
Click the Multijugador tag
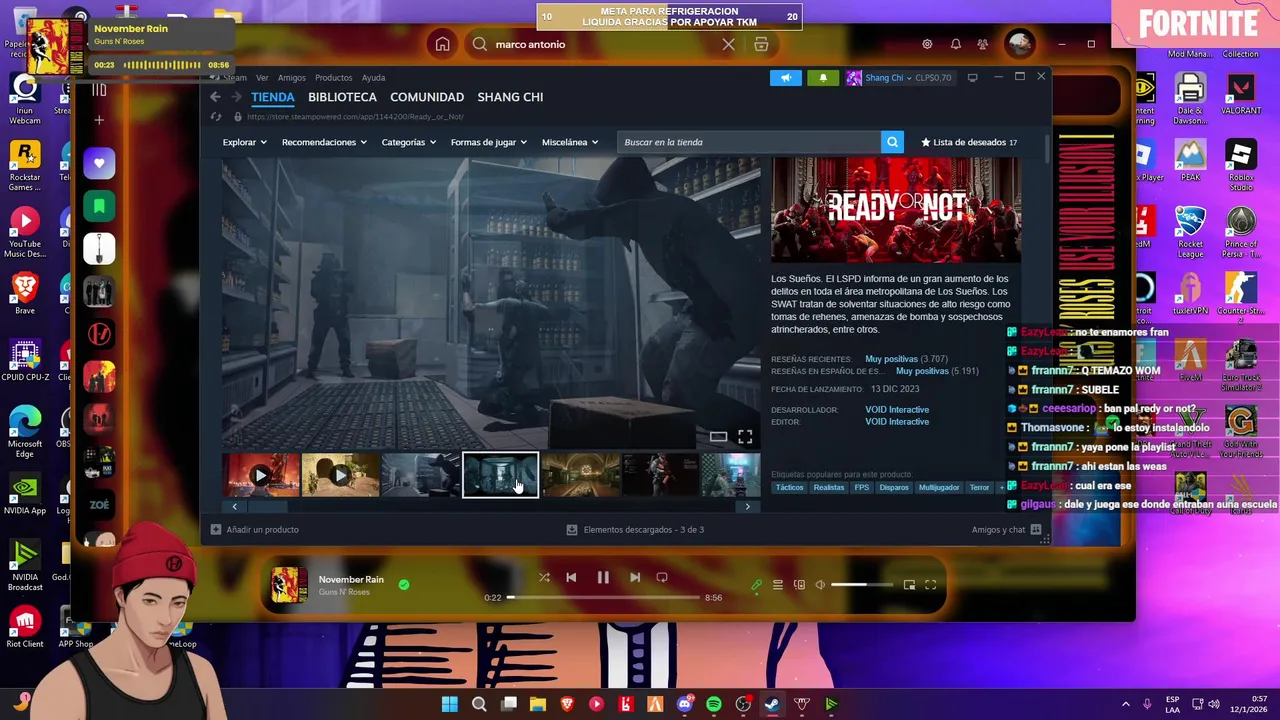(x=939, y=488)
